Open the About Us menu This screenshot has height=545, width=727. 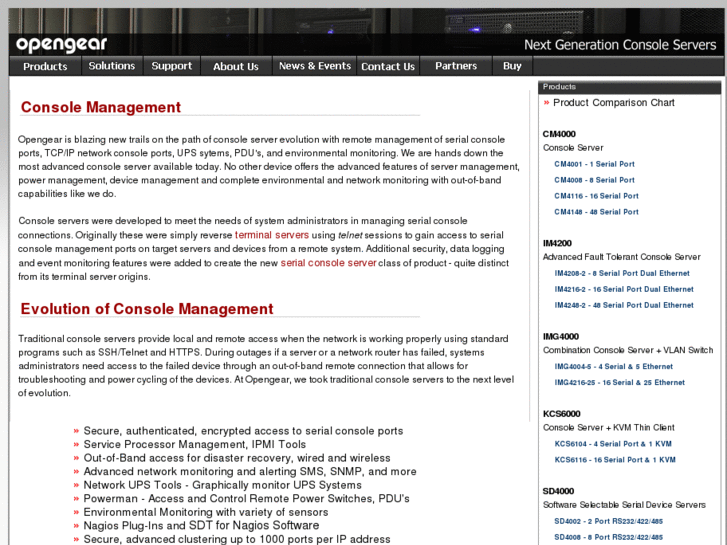(236, 66)
